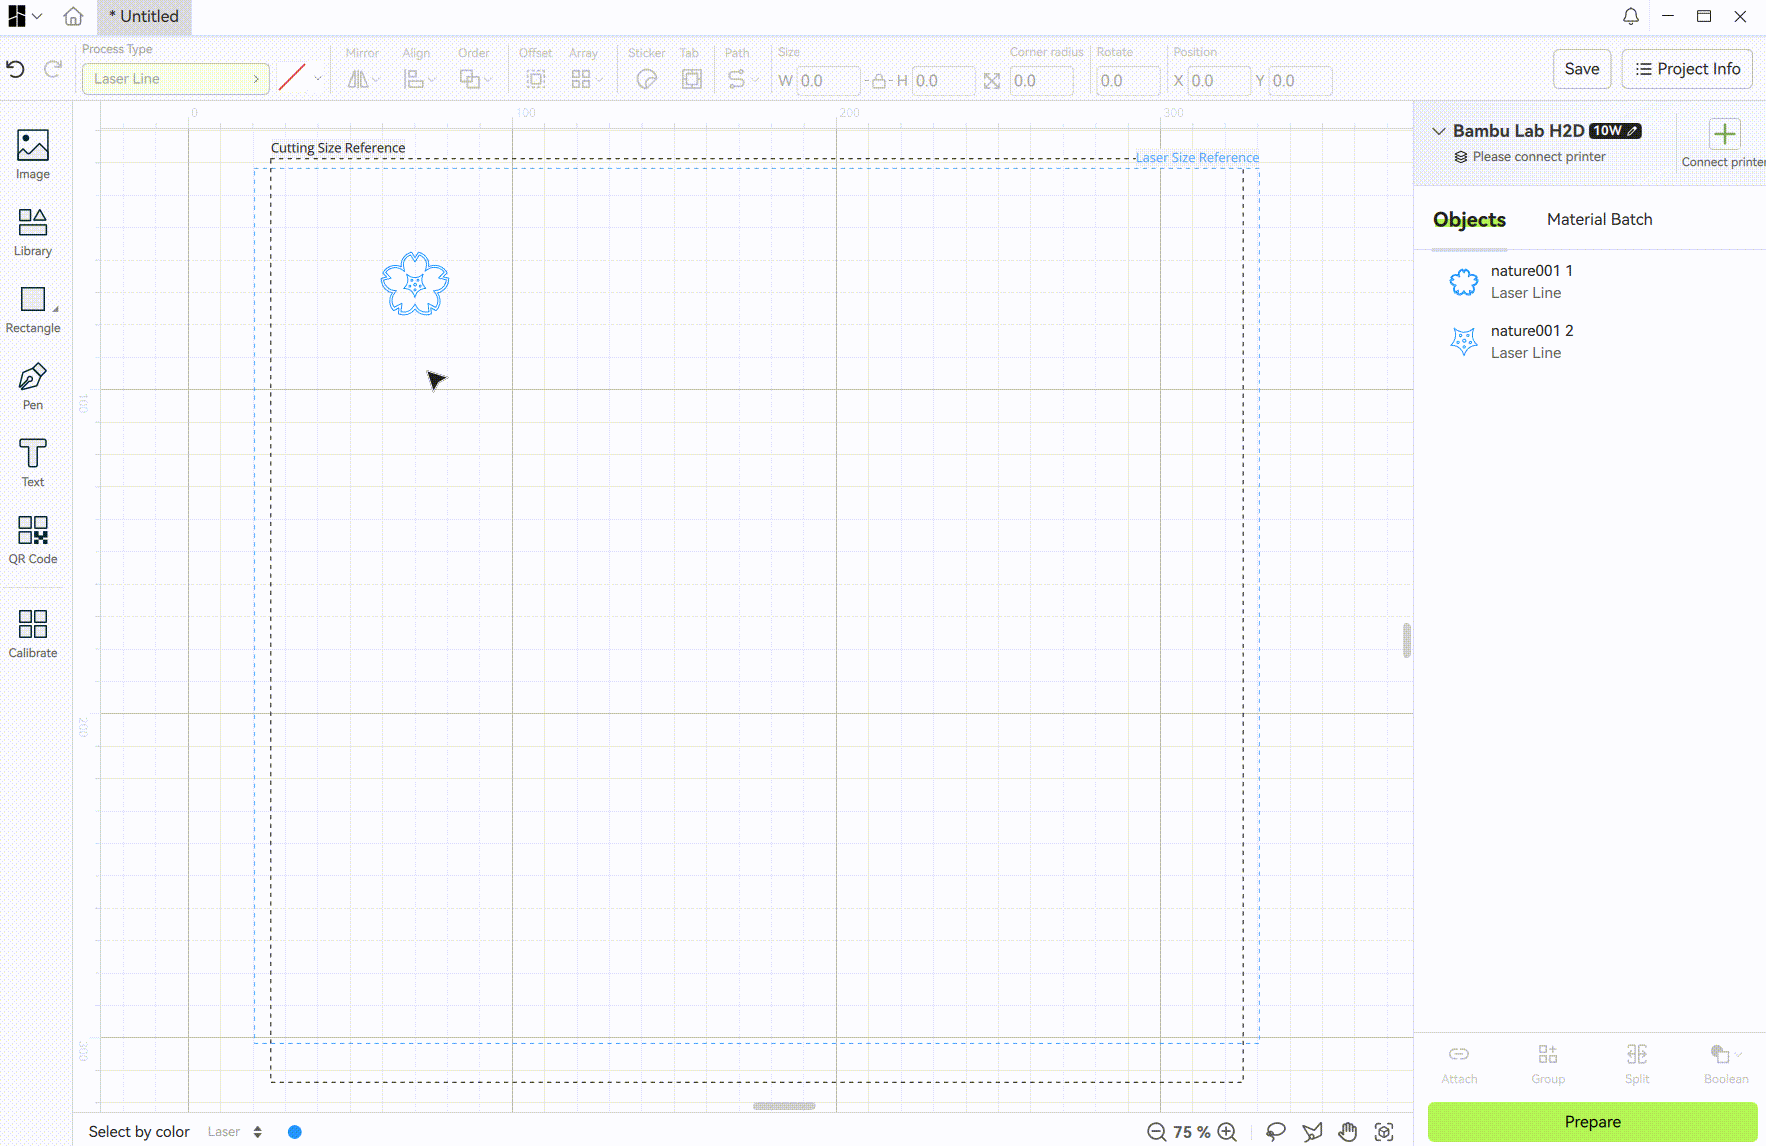Open the Process Type Laser Line dropdown
This screenshot has height=1146, width=1766.
(175, 79)
